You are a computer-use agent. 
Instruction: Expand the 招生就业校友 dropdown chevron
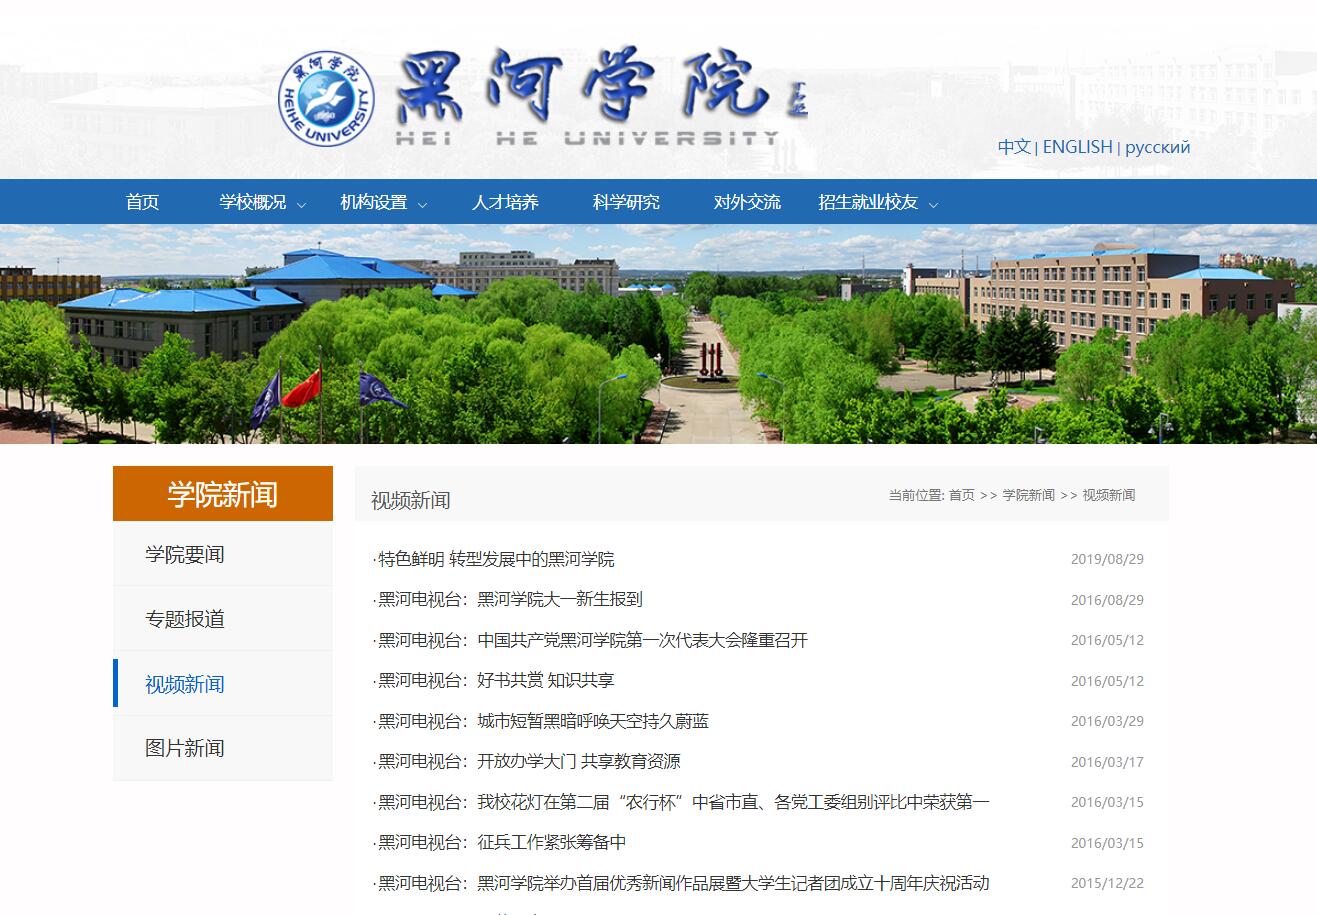point(933,204)
